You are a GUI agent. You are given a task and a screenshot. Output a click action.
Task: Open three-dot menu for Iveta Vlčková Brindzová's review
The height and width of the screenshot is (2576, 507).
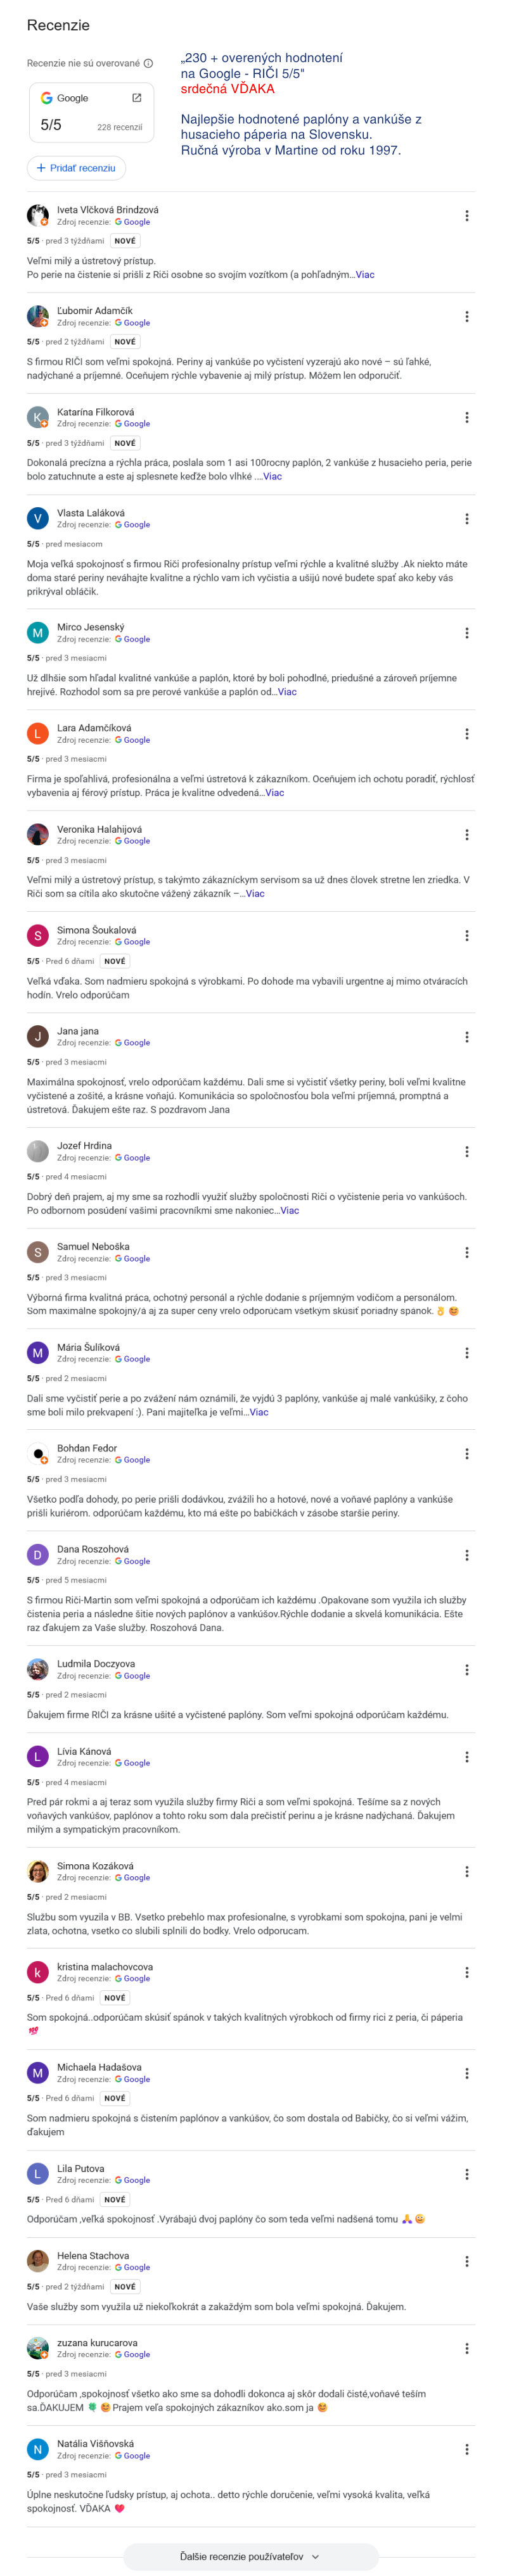[466, 216]
